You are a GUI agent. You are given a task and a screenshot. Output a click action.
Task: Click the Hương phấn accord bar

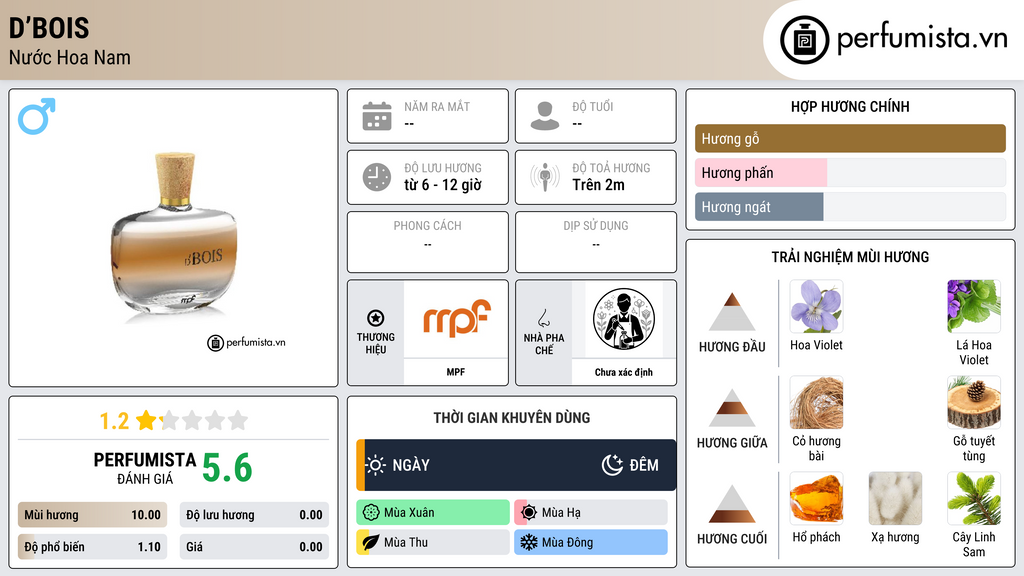point(850,173)
